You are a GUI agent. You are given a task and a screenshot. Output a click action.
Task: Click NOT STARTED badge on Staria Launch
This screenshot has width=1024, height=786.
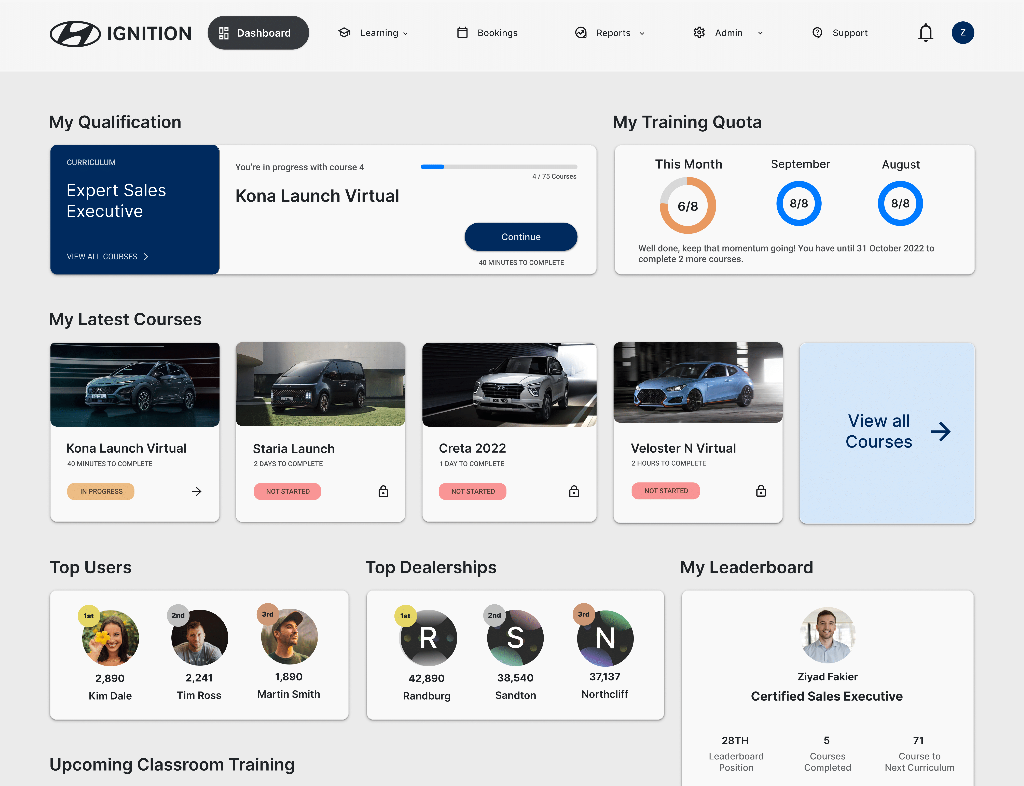287,492
